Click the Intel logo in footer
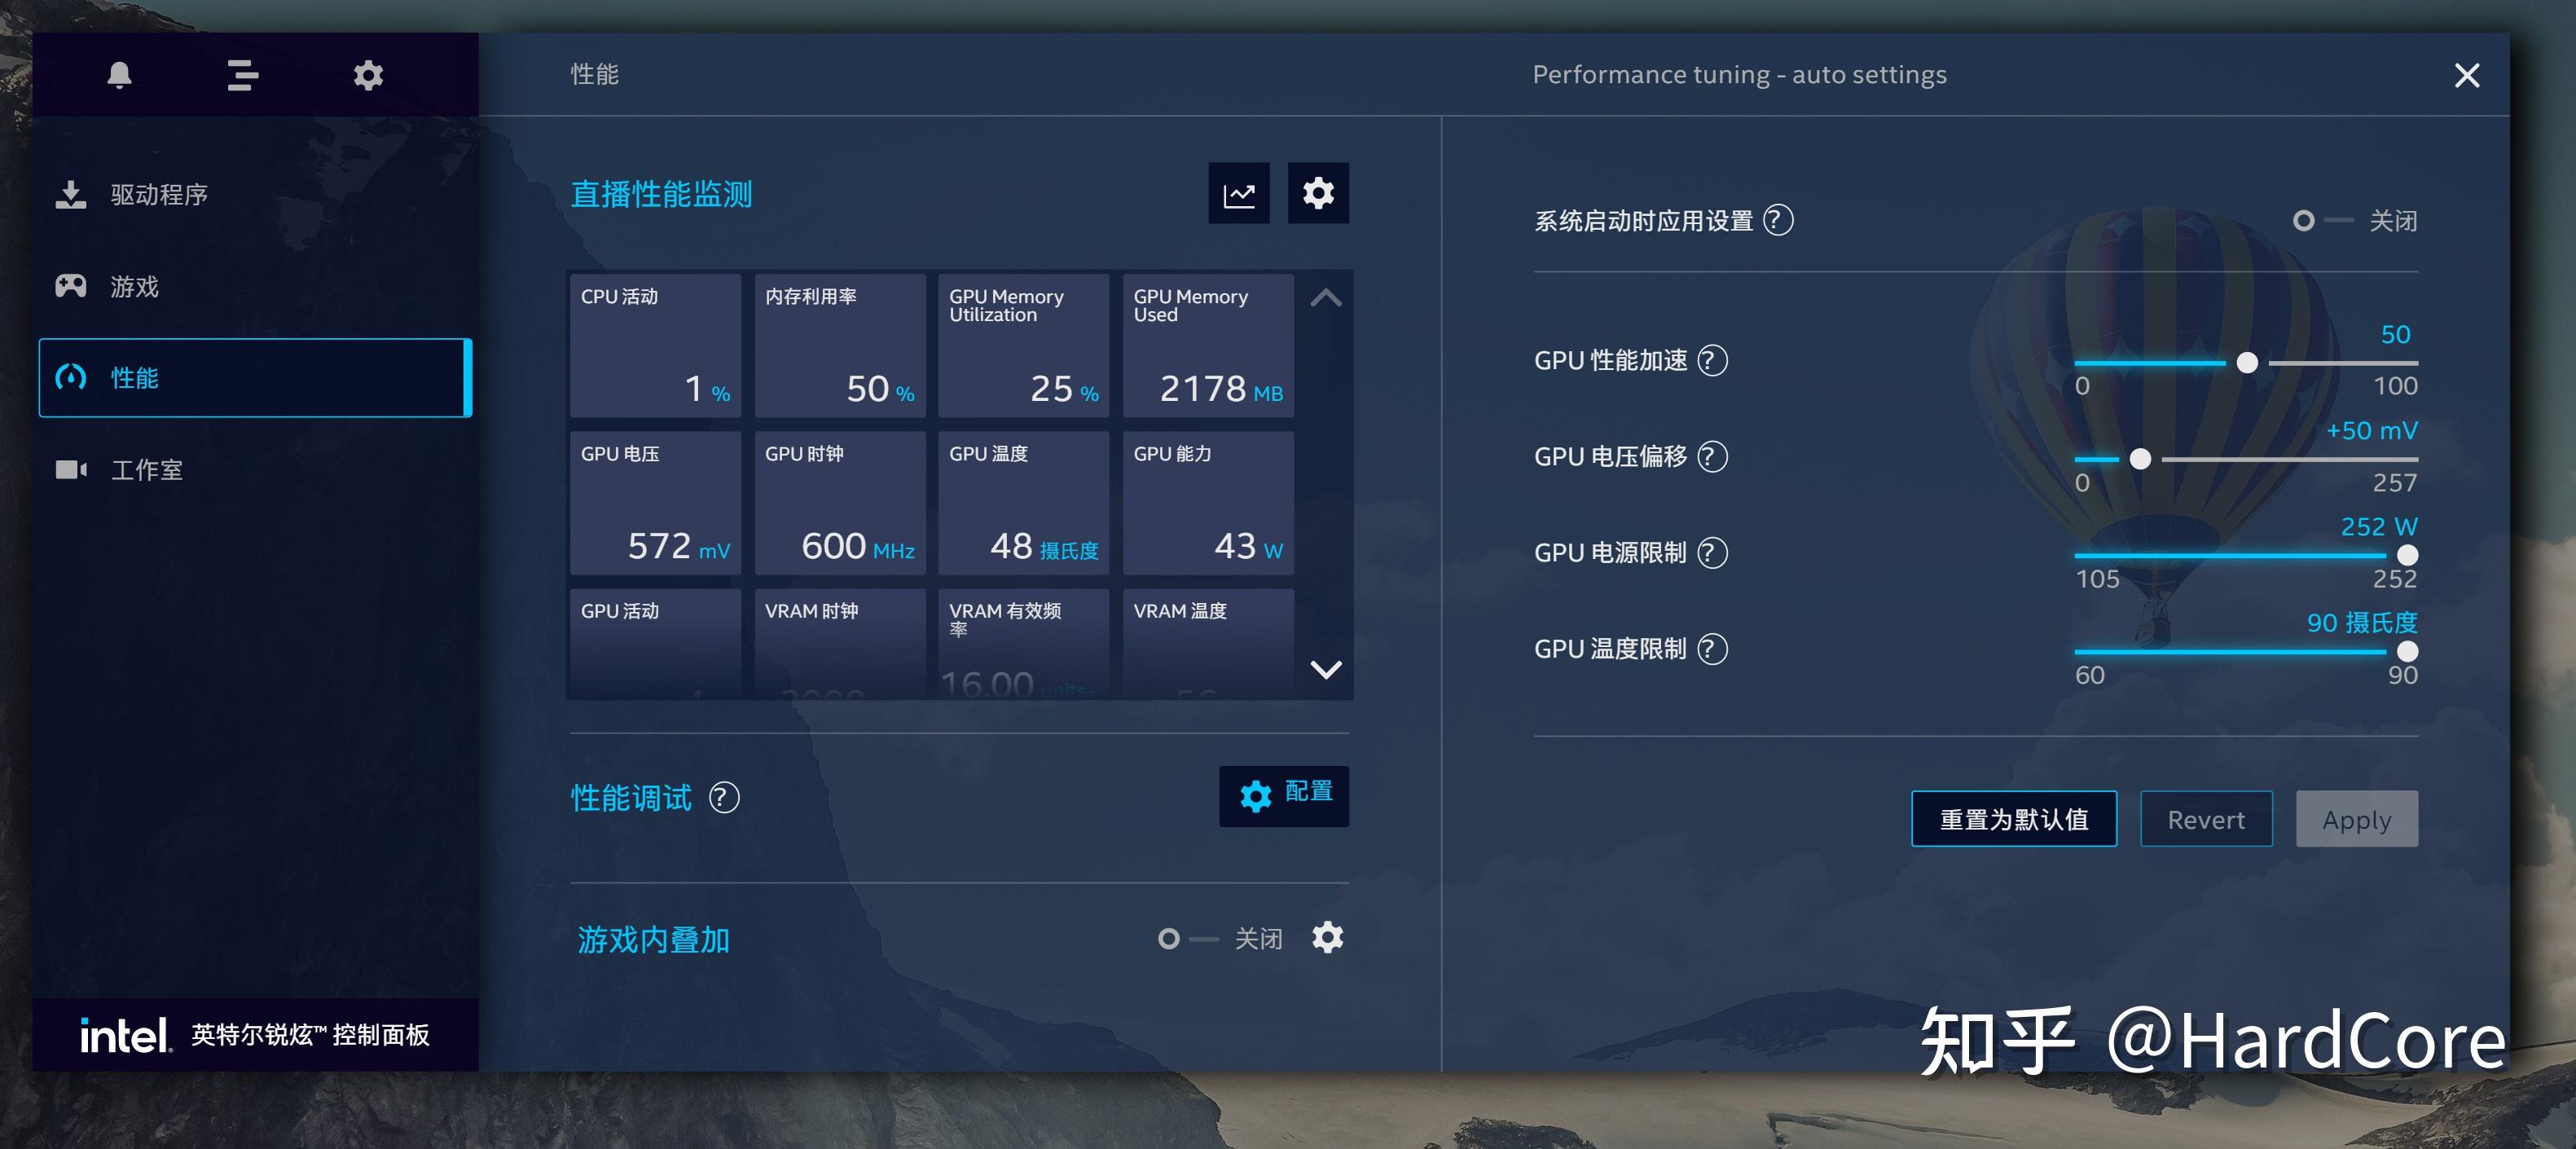The image size is (2576, 1149). (x=125, y=1035)
